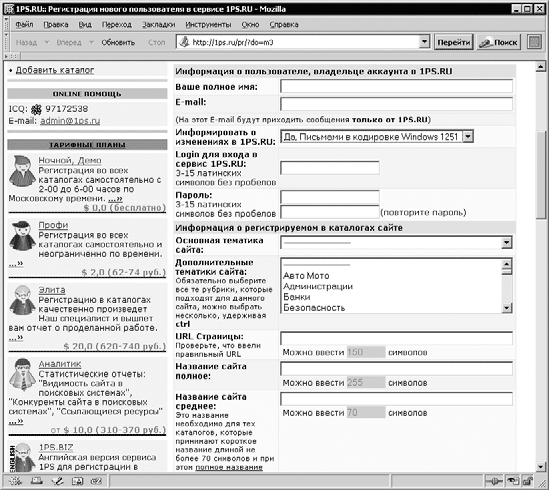Click the repeat password input field
This screenshot has width=549, height=490.
tap(330, 212)
